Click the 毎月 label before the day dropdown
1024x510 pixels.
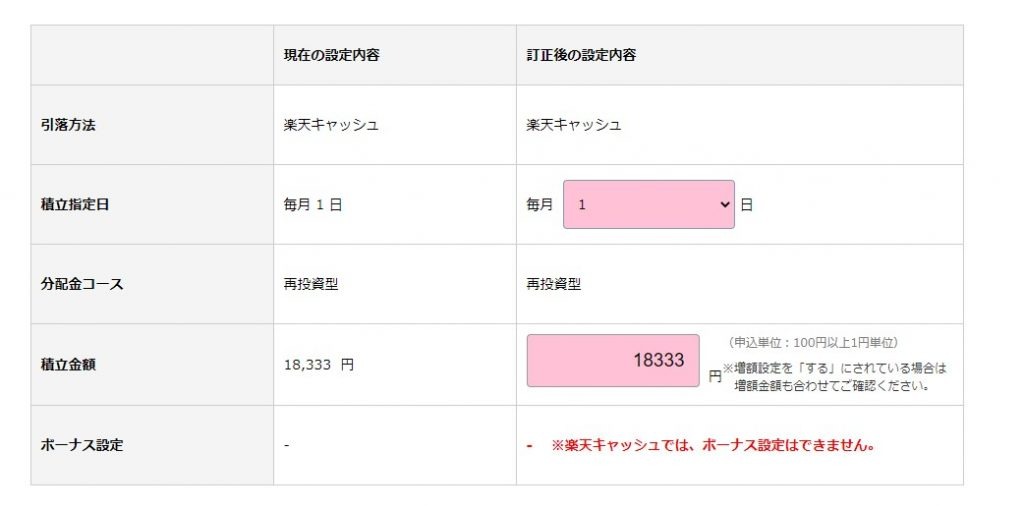click(540, 204)
